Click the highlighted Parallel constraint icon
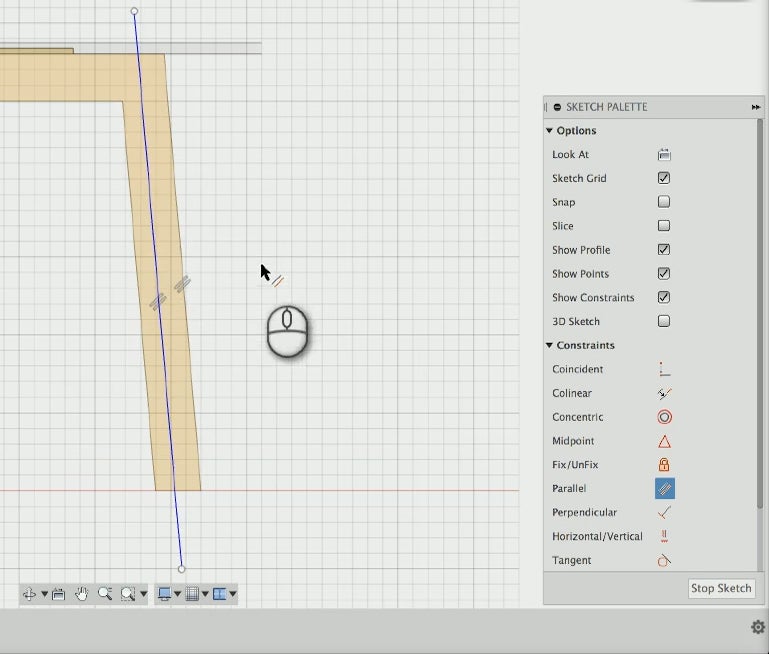769x654 pixels. pyautogui.click(x=665, y=488)
